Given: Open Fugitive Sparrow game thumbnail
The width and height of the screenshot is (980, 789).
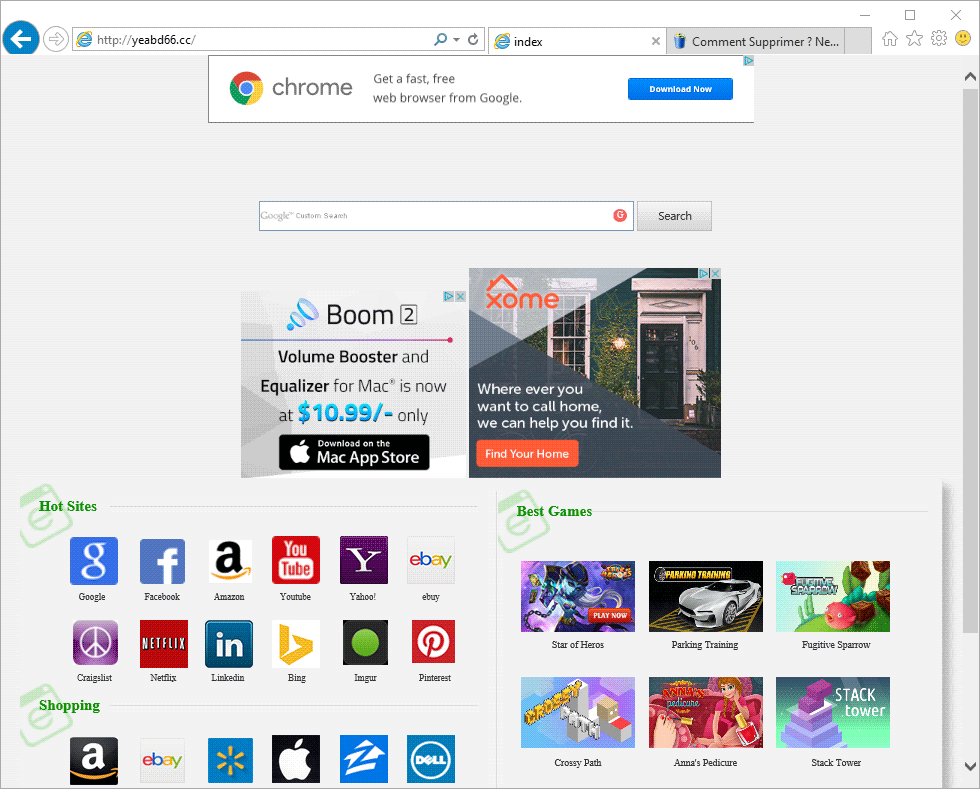Looking at the screenshot, I should point(832,596).
